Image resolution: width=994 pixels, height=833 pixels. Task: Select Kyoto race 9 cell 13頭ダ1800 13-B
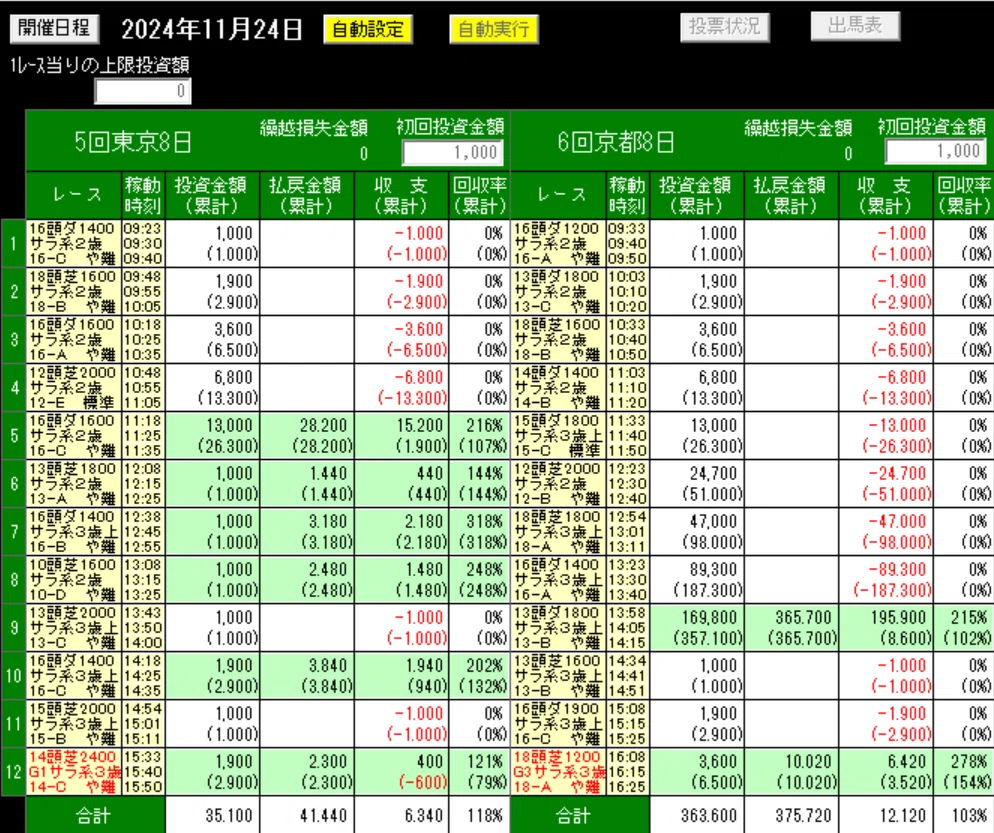coord(558,628)
